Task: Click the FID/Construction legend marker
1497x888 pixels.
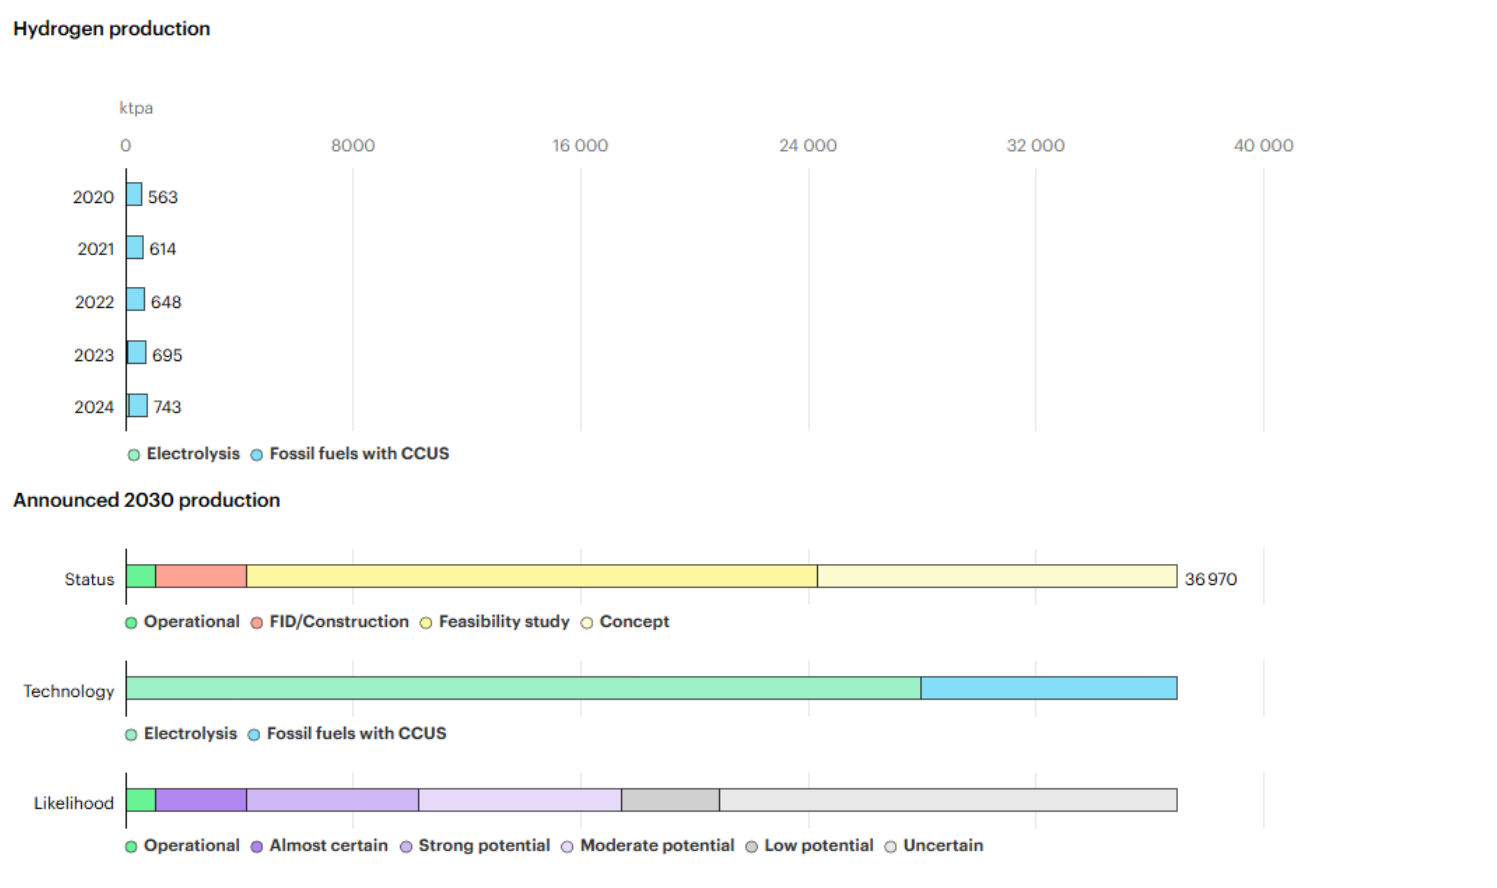Action: coord(257,623)
